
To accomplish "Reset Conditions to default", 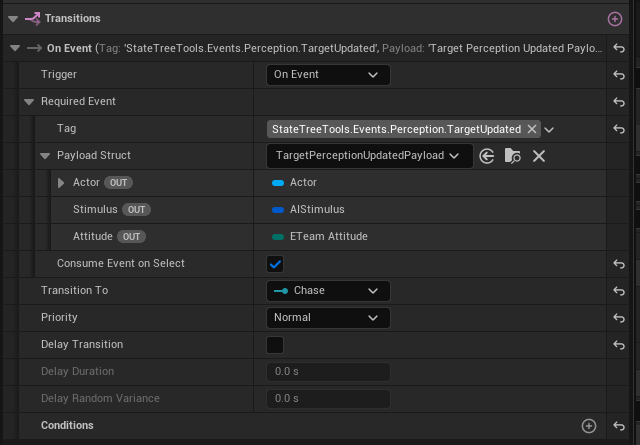I will (x=619, y=426).
